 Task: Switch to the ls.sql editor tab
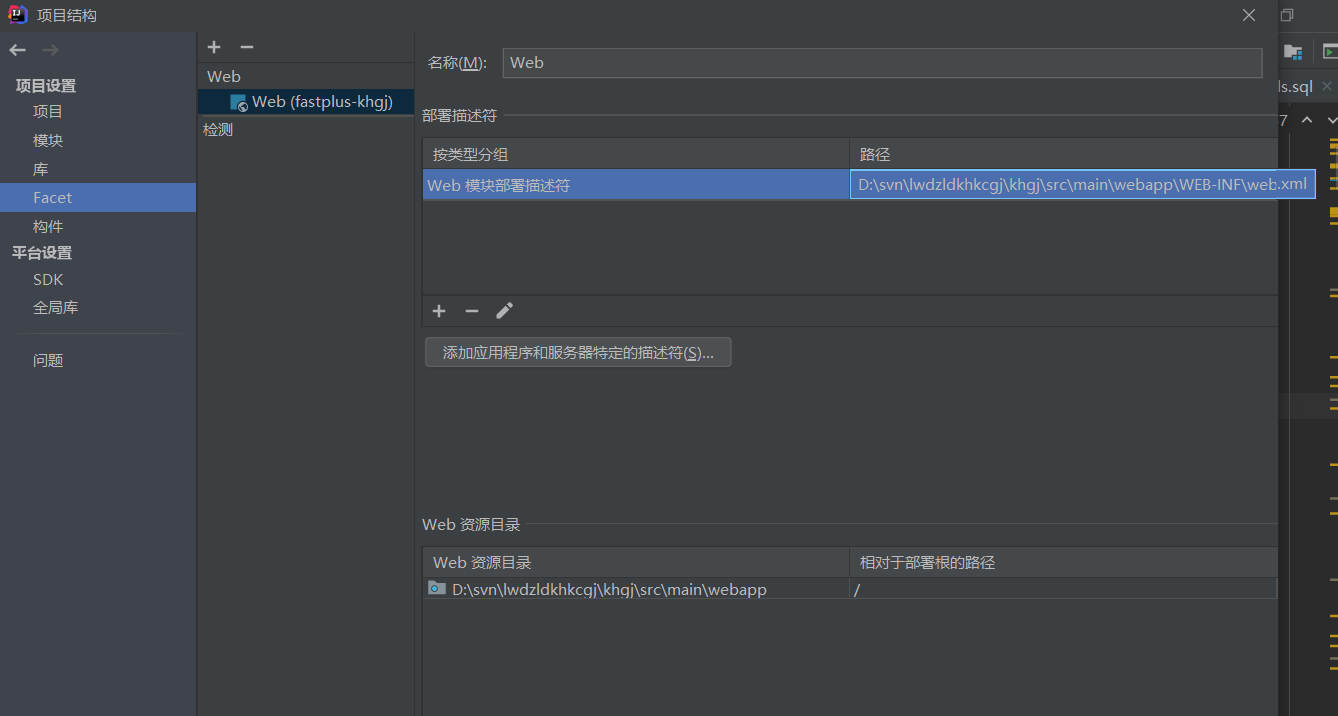[1294, 86]
